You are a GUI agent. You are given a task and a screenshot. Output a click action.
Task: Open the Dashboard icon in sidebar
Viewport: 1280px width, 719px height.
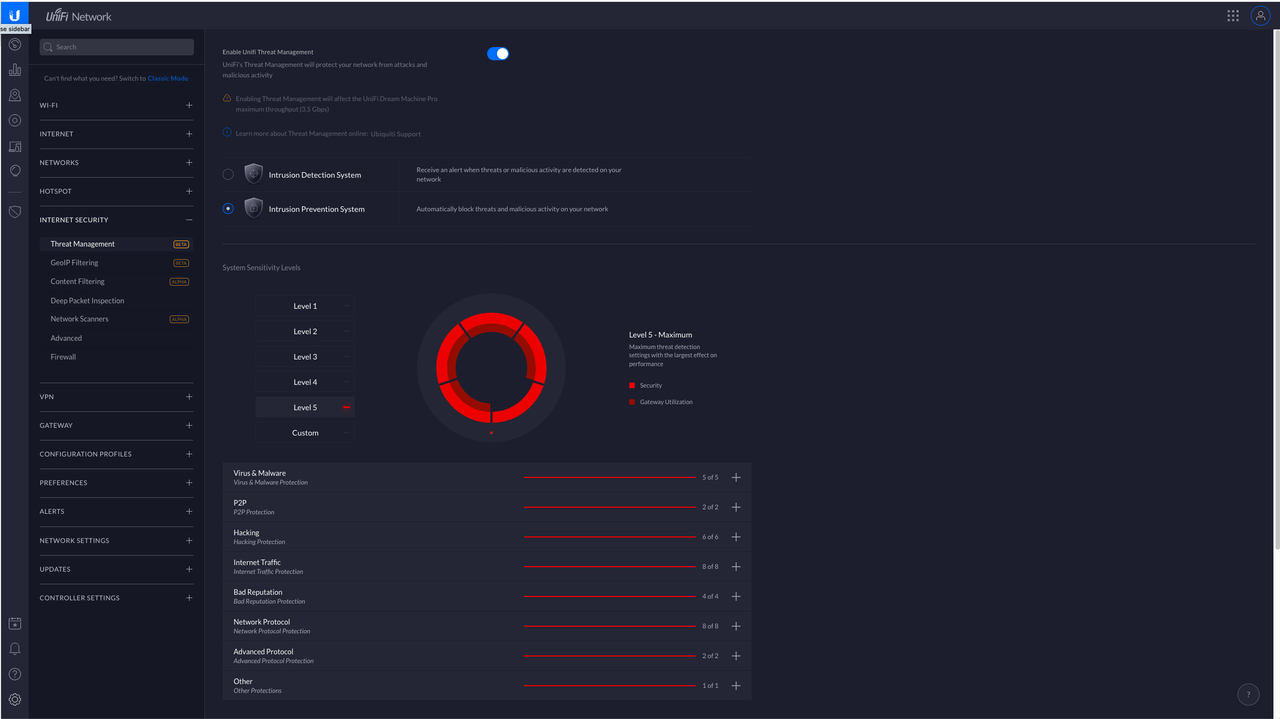tap(14, 44)
